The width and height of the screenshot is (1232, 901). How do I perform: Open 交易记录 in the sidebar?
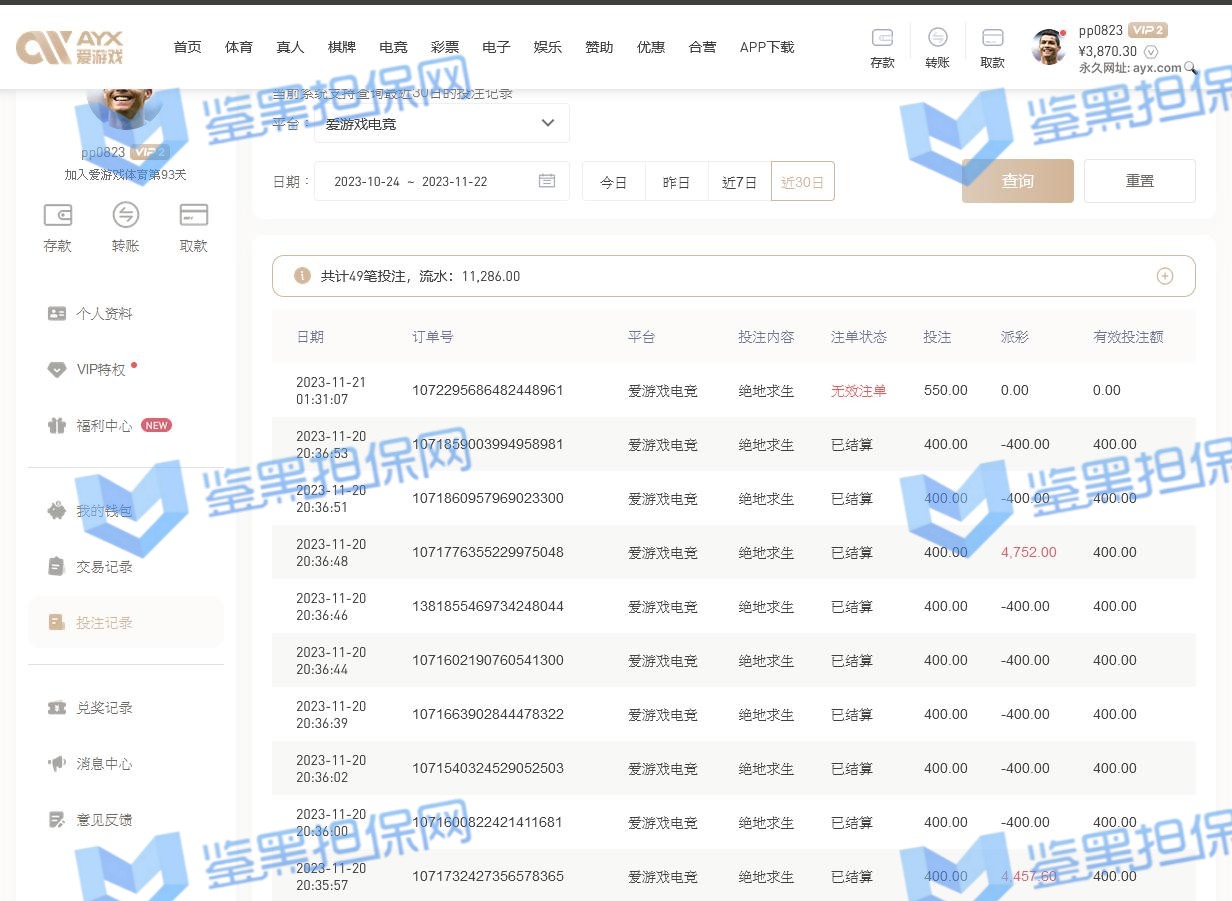(104, 567)
